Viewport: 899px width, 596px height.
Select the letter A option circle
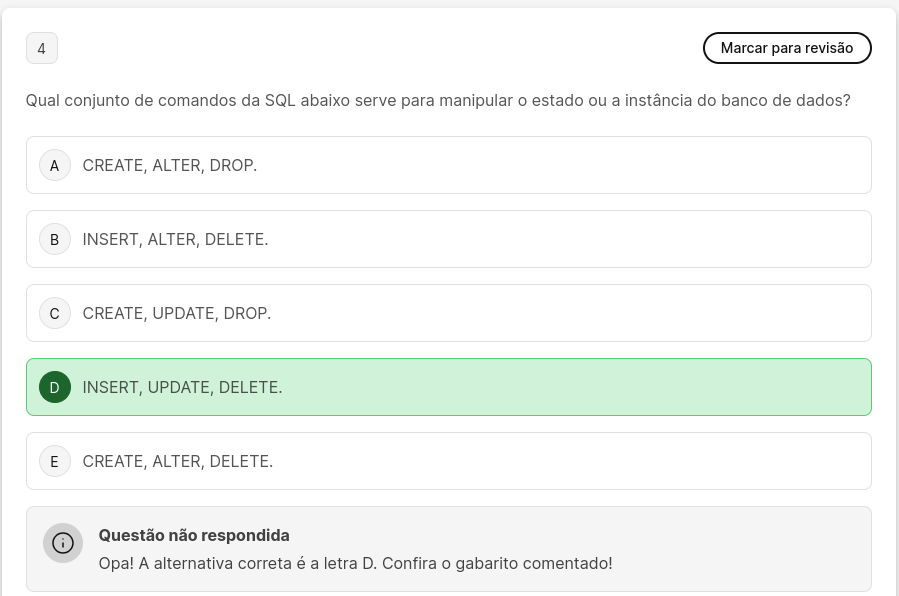click(x=54, y=165)
